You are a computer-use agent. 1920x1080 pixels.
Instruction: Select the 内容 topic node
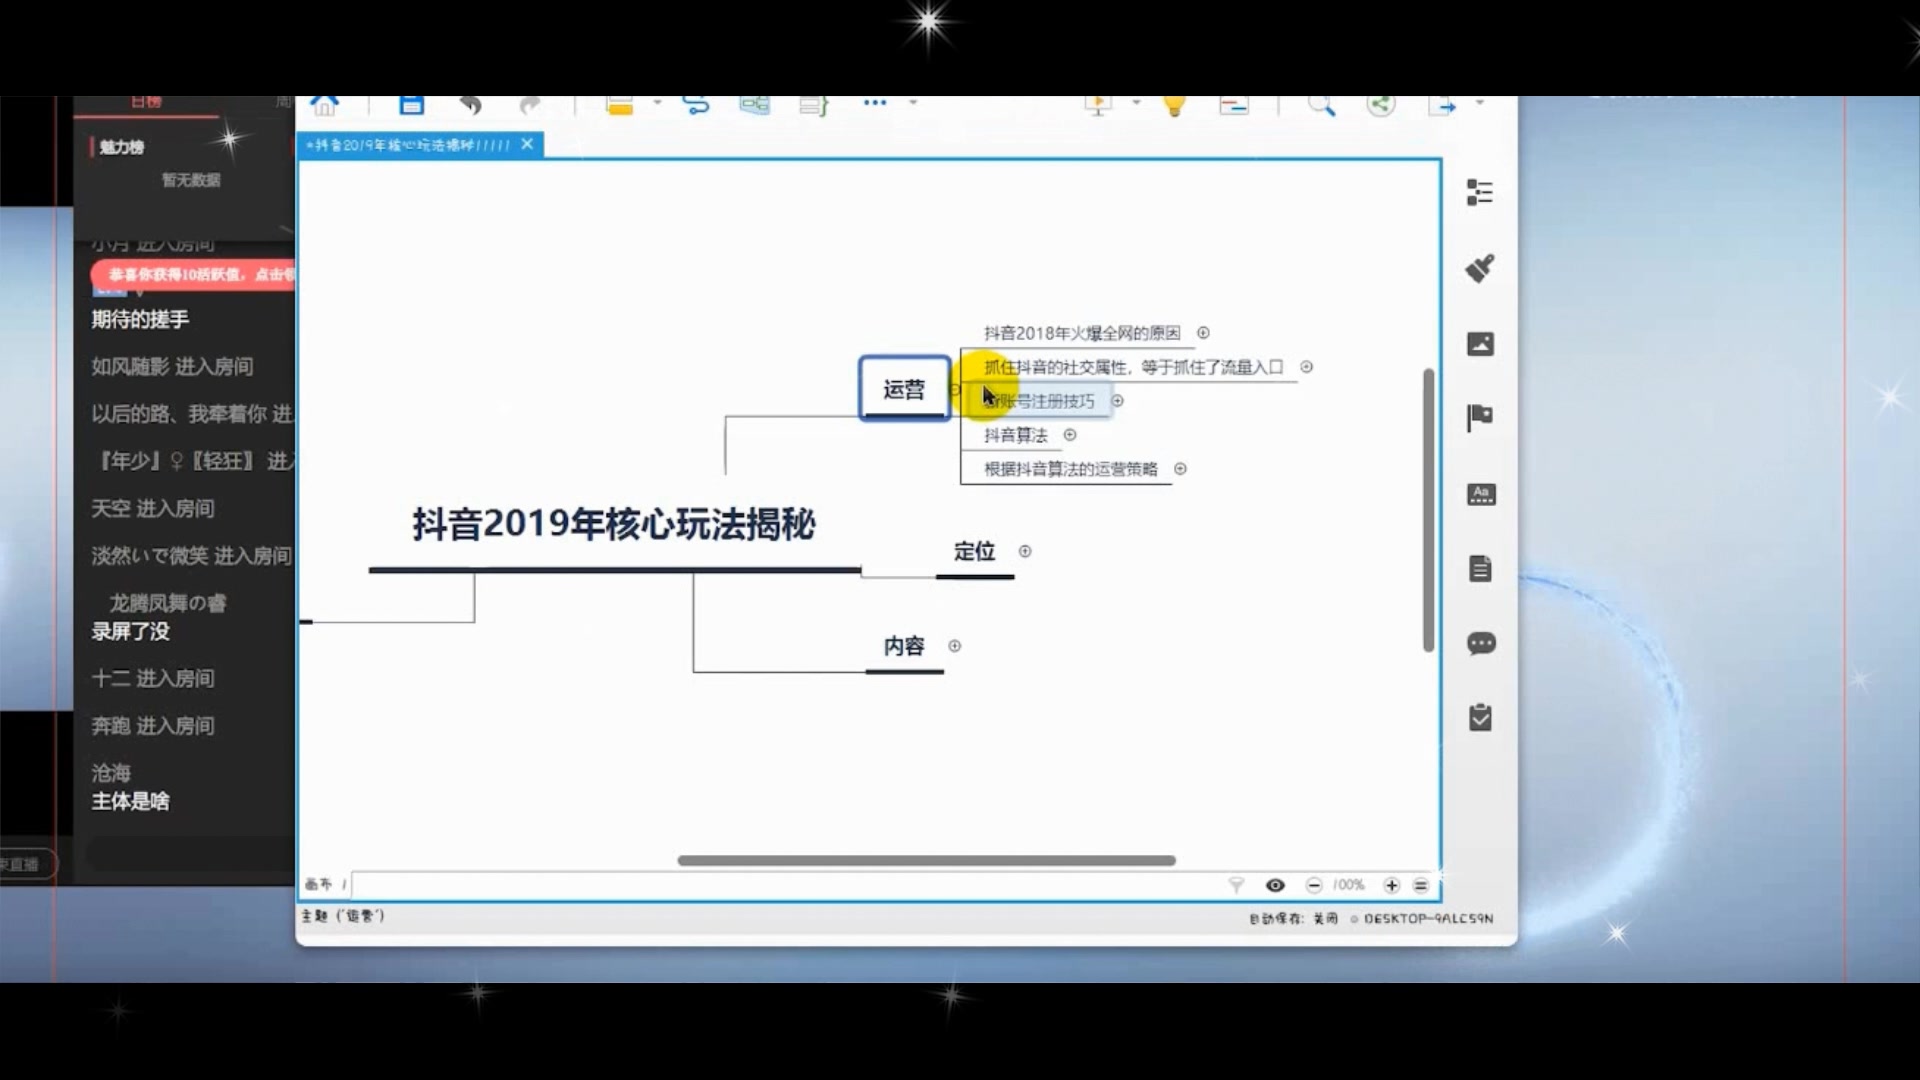click(x=904, y=646)
